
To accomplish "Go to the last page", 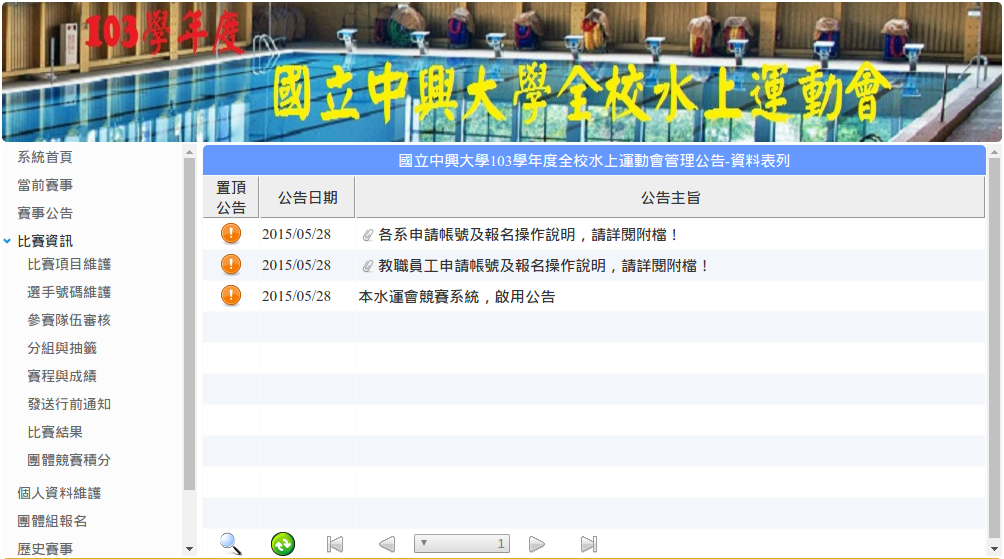I will point(589,544).
